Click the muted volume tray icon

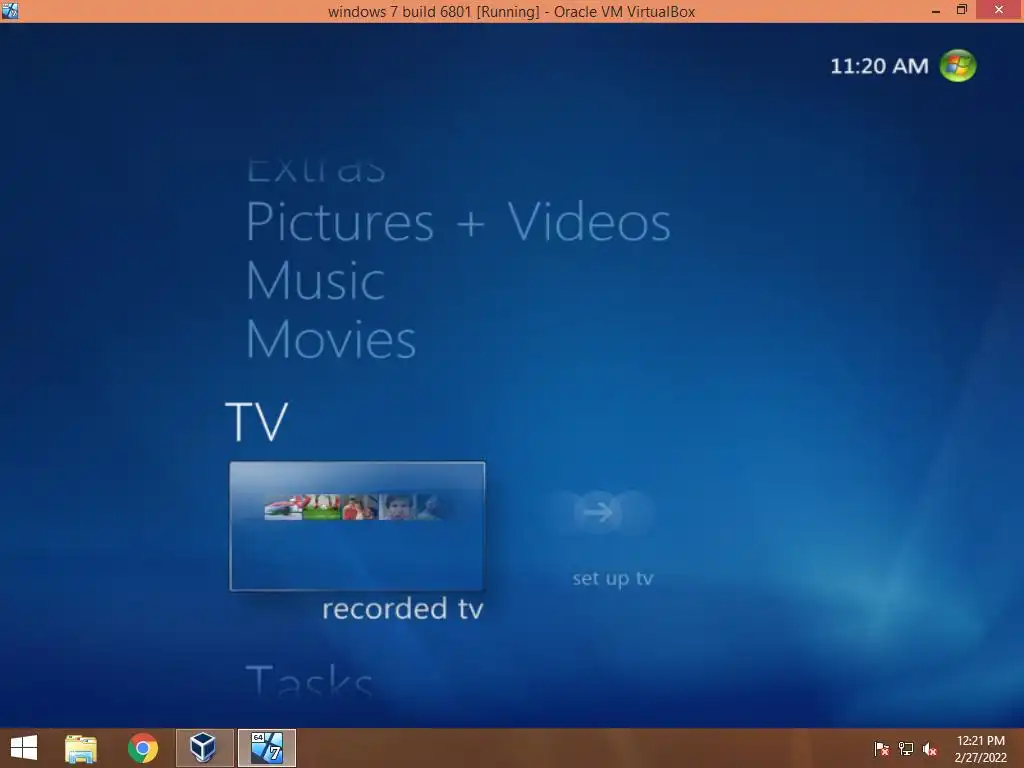pos(930,749)
